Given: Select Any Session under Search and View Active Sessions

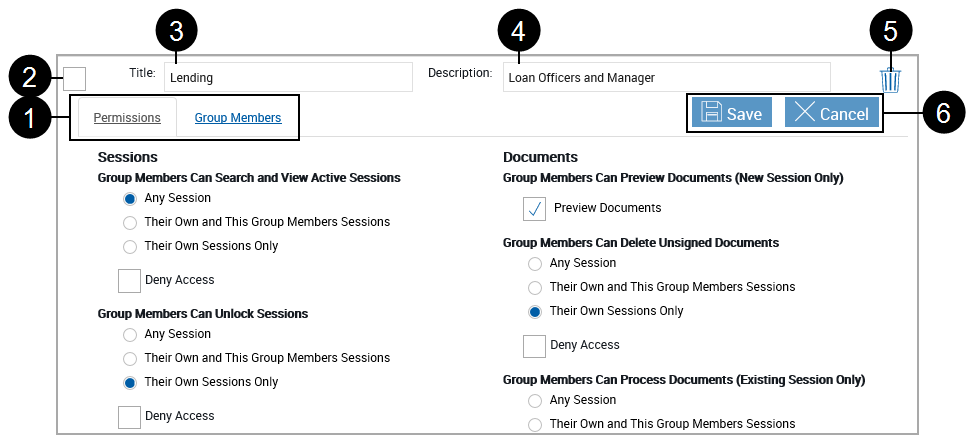Looking at the screenshot, I should tap(130, 199).
